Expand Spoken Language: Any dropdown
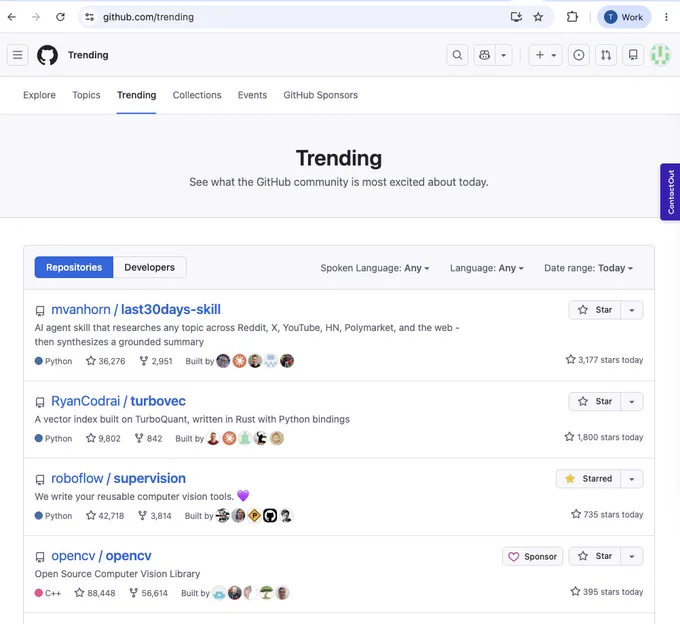The height and width of the screenshot is (624, 680). click(375, 268)
